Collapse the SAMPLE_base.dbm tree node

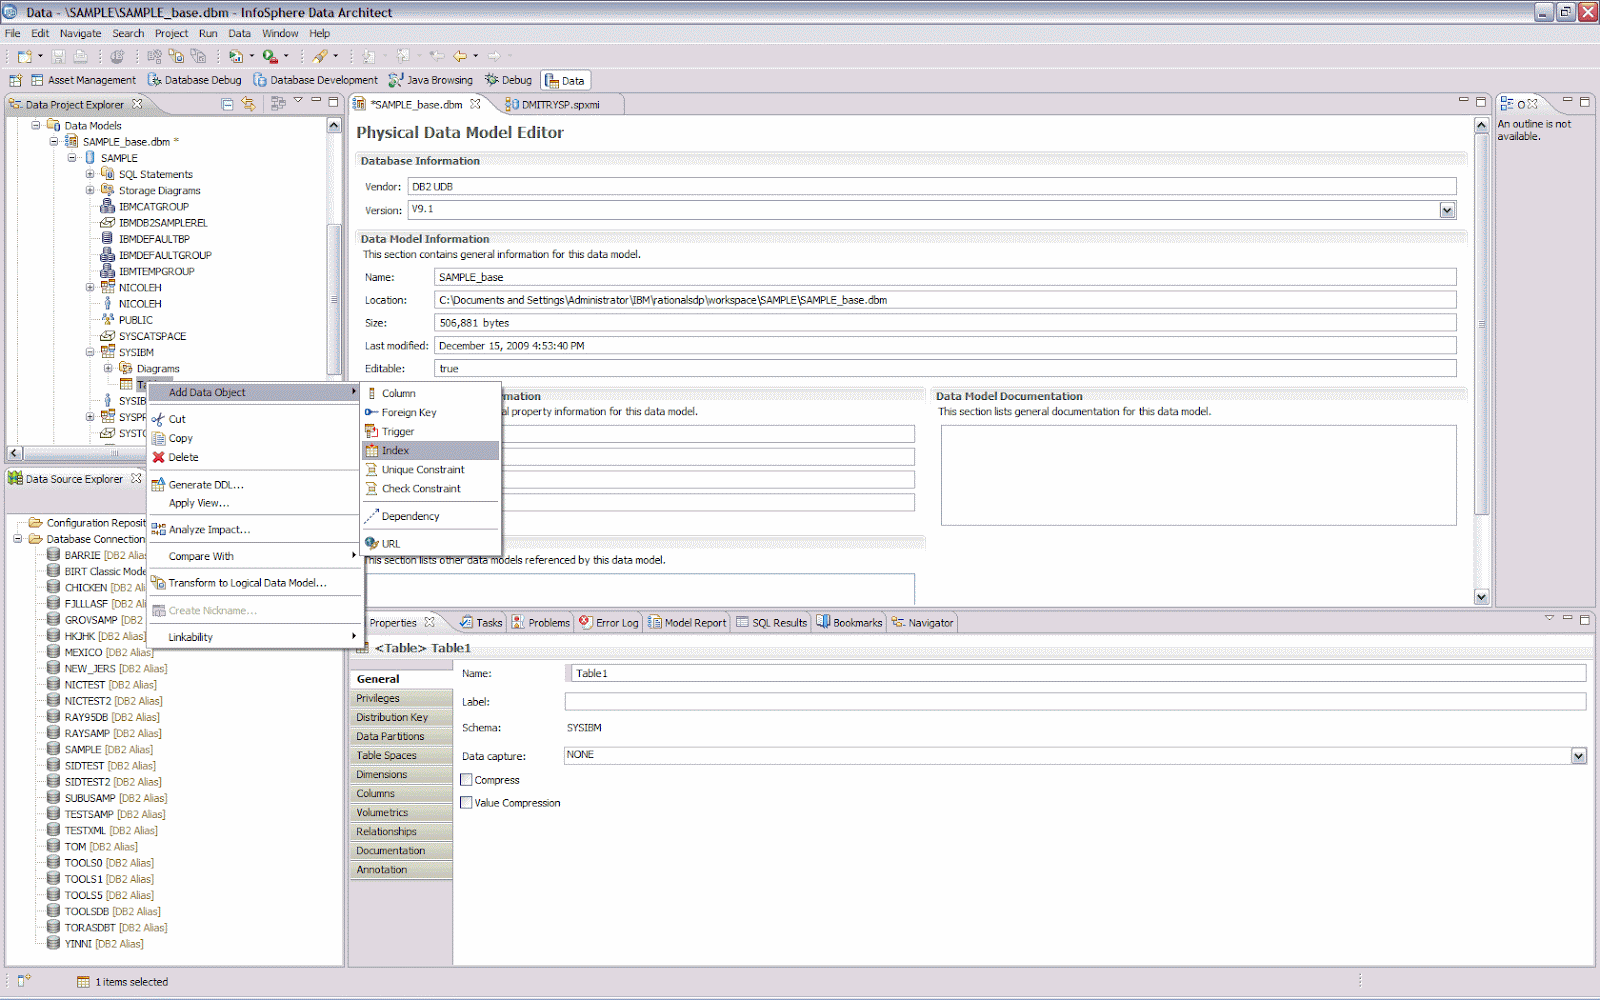click(54, 142)
